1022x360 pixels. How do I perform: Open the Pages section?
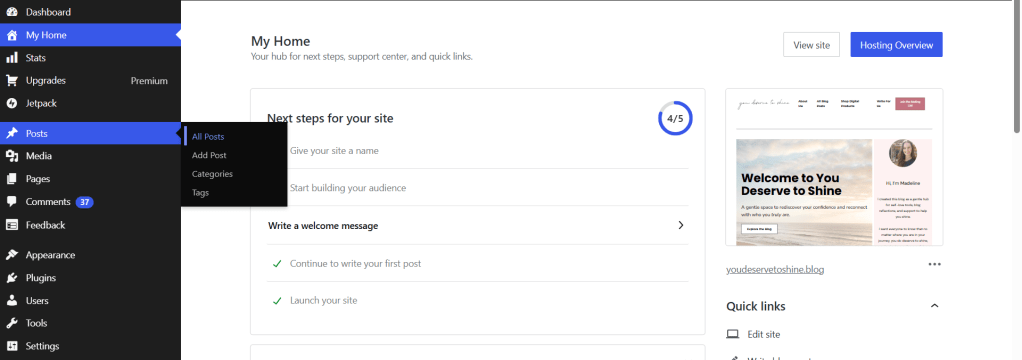(90, 179)
